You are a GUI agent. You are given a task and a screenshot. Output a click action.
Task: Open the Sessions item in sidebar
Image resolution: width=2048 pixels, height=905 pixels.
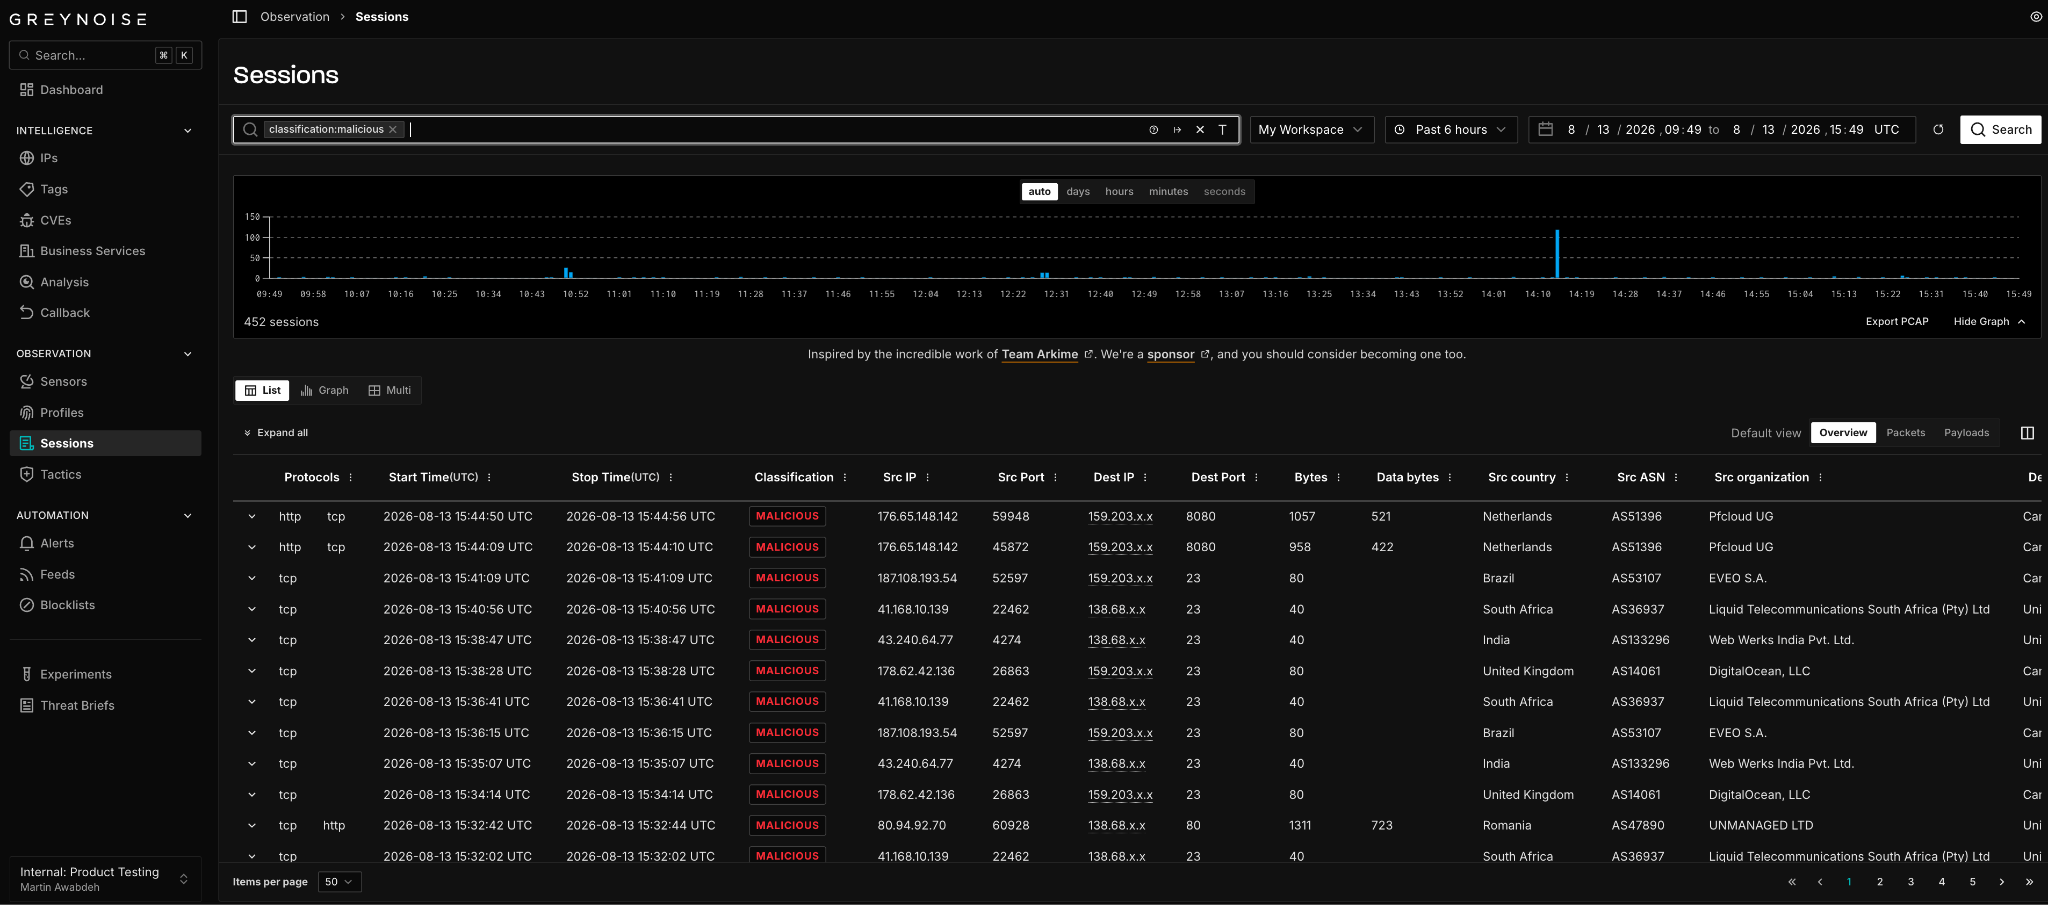tap(105, 443)
